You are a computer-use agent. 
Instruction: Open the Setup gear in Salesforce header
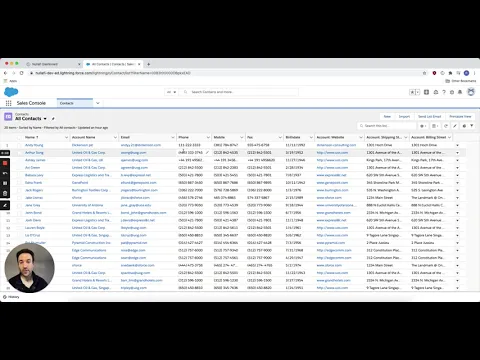point(452,92)
